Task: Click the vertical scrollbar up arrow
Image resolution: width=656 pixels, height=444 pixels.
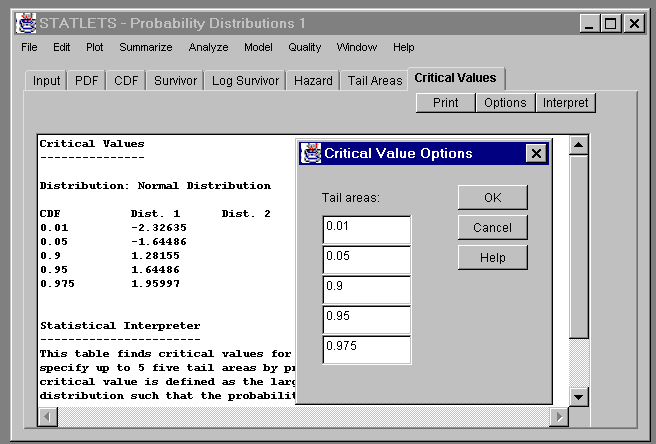Action: click(x=579, y=145)
